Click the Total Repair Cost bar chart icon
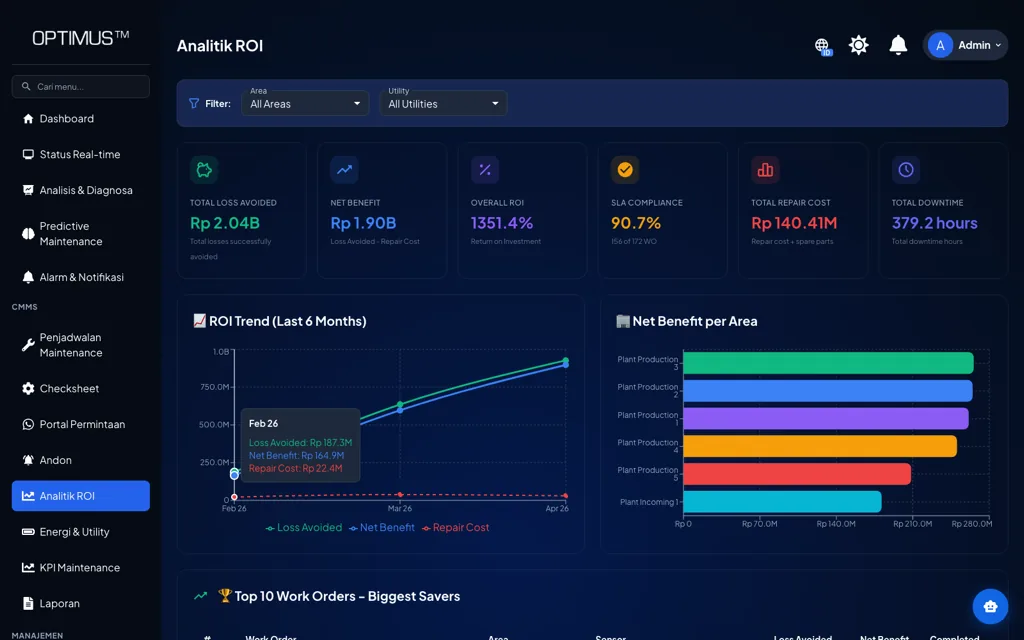This screenshot has height=640, width=1024. tap(765, 170)
